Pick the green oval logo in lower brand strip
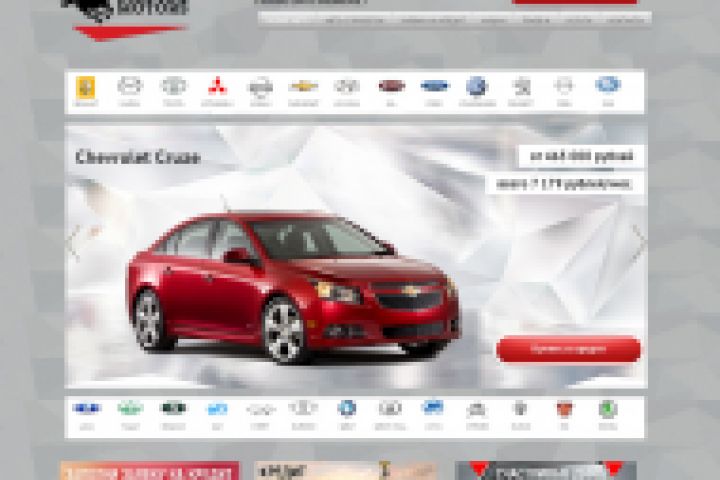This screenshot has width=720, height=480. [x=130, y=408]
